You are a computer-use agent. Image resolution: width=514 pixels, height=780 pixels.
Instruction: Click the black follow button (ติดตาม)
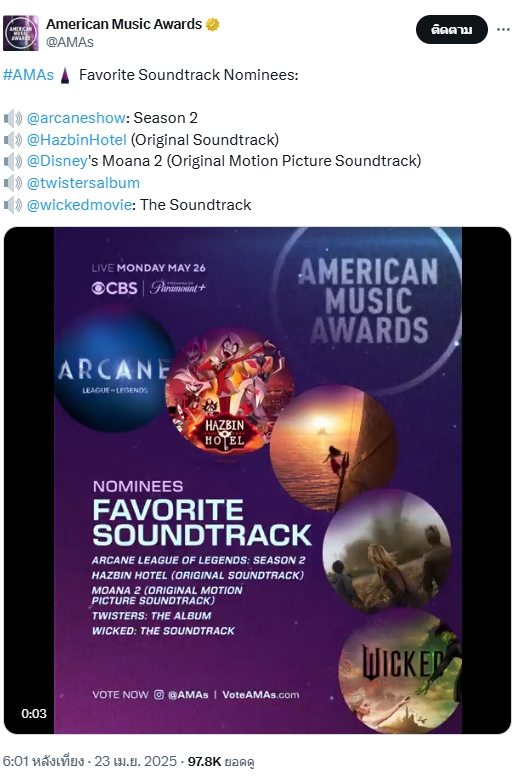pos(451,29)
